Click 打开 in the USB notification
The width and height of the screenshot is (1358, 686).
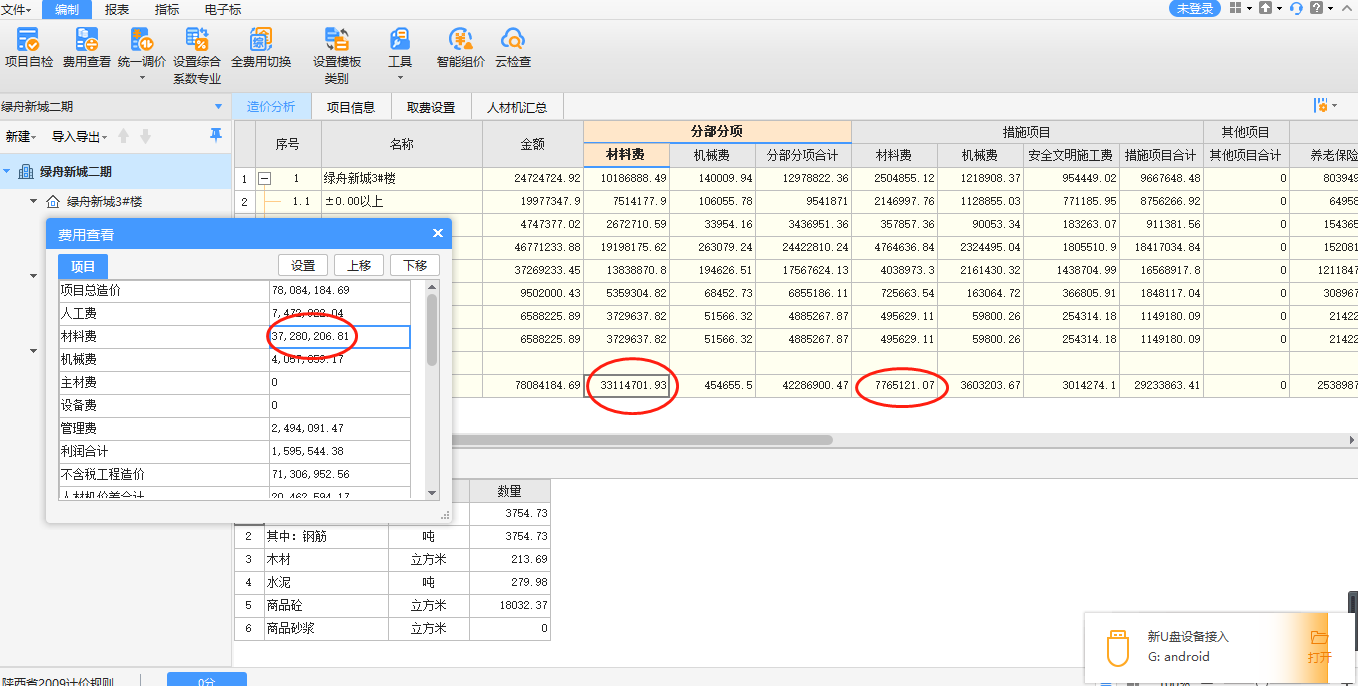pyautogui.click(x=1320, y=647)
